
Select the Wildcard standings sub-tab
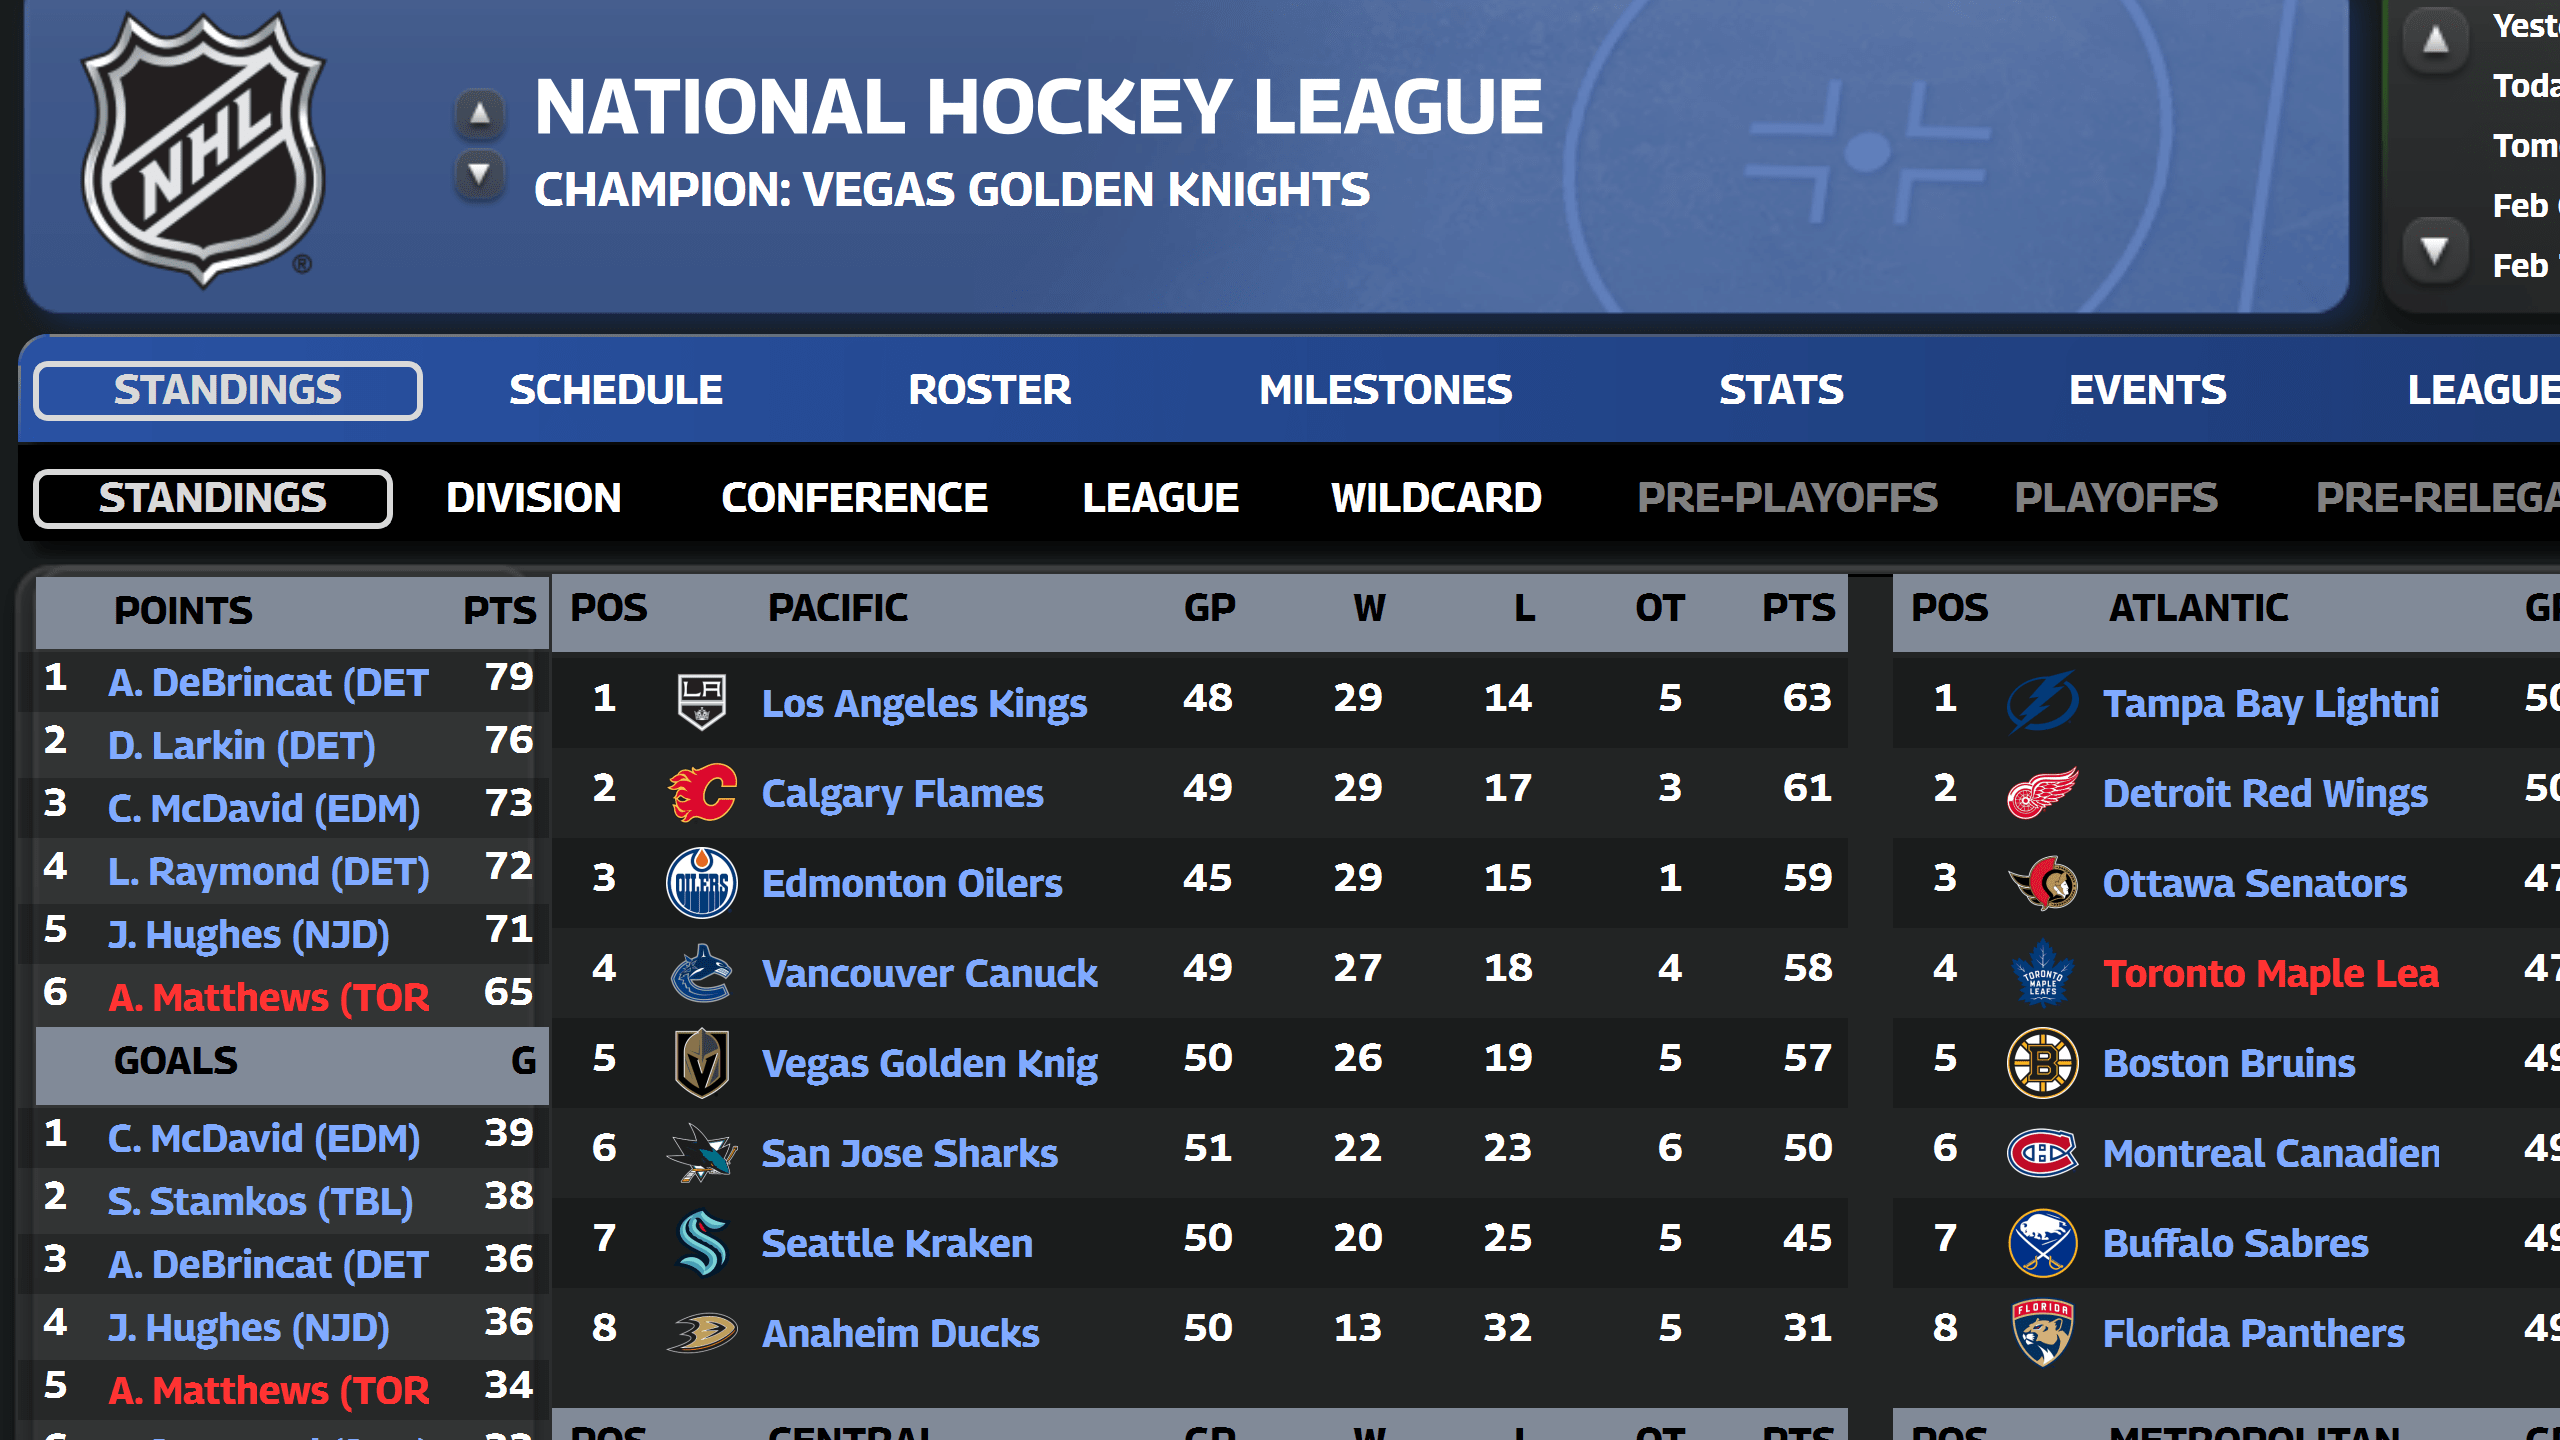pos(1436,498)
